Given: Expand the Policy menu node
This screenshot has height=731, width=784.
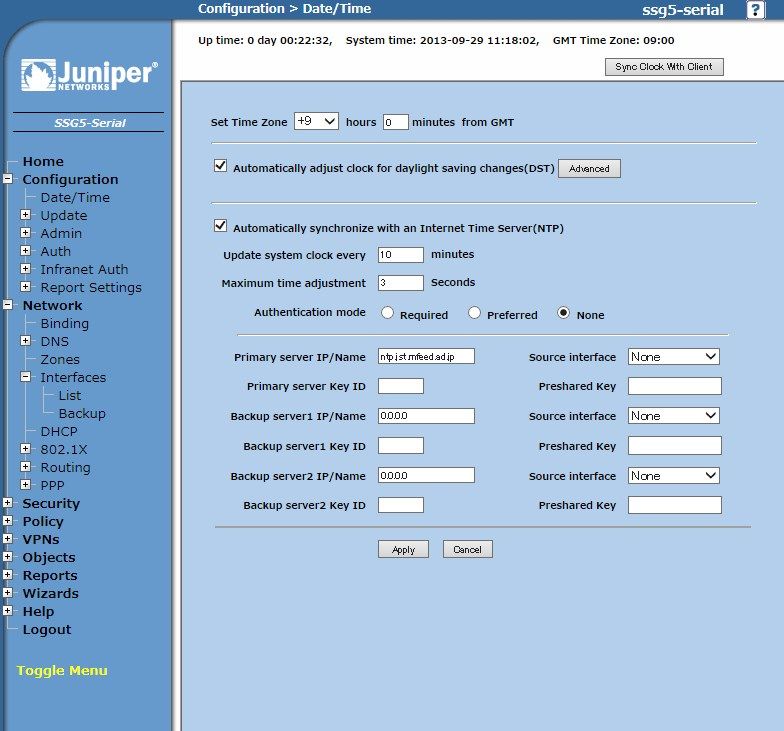Looking at the screenshot, I should pyautogui.click(x=8, y=520).
